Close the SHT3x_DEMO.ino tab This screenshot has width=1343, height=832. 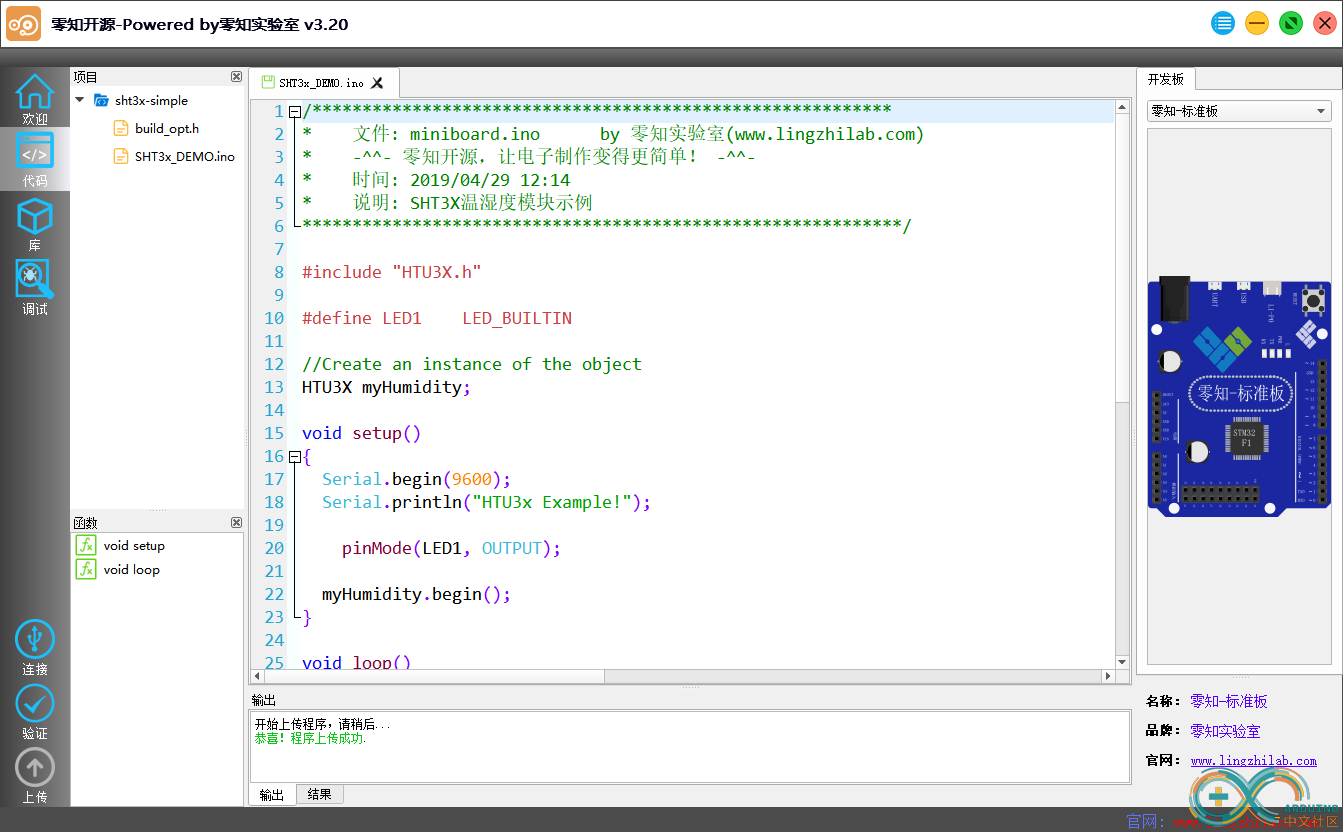coord(377,83)
